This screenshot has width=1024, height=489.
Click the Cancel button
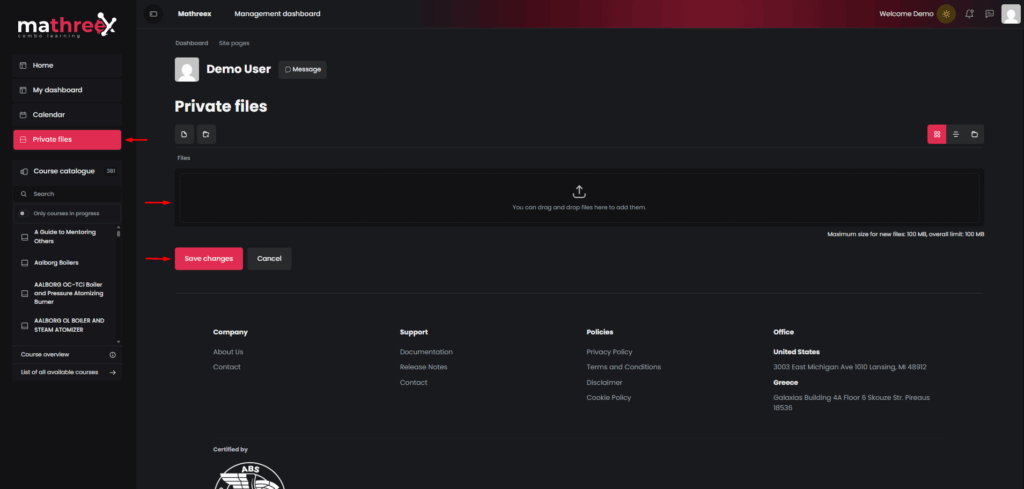pyautogui.click(x=269, y=259)
